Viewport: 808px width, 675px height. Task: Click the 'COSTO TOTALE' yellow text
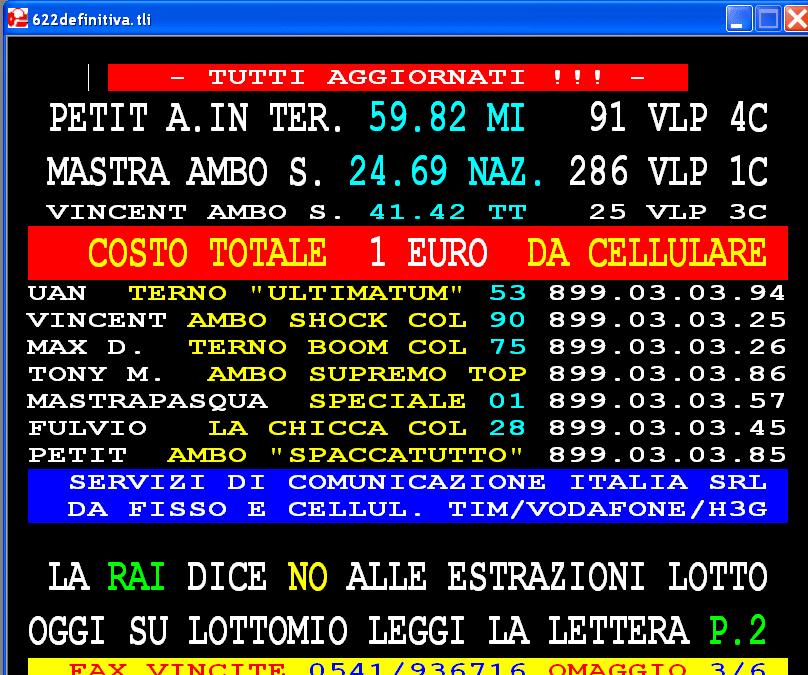pos(207,252)
